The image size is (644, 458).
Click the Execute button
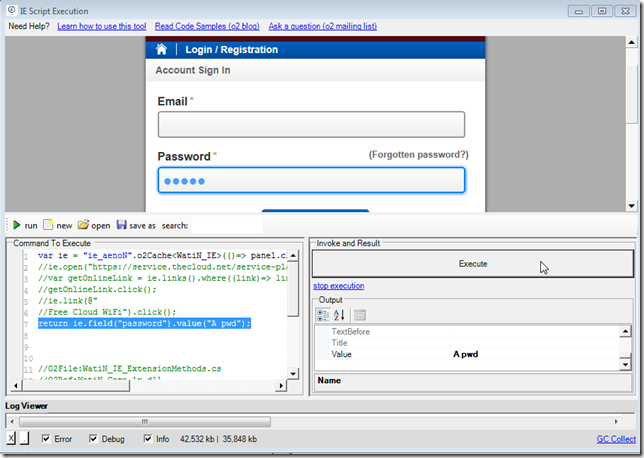pyautogui.click(x=473, y=264)
